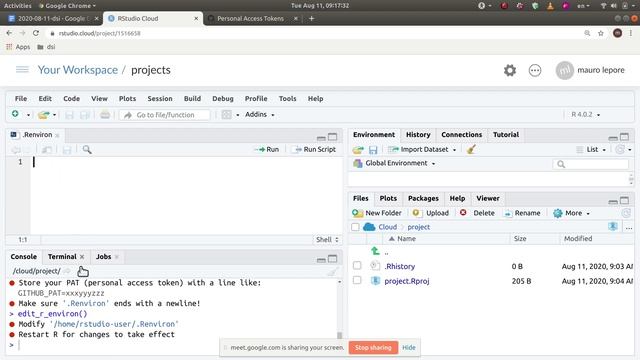The width and height of the screenshot is (640, 360).
Task: Open the File menu
Action: pos(21,98)
